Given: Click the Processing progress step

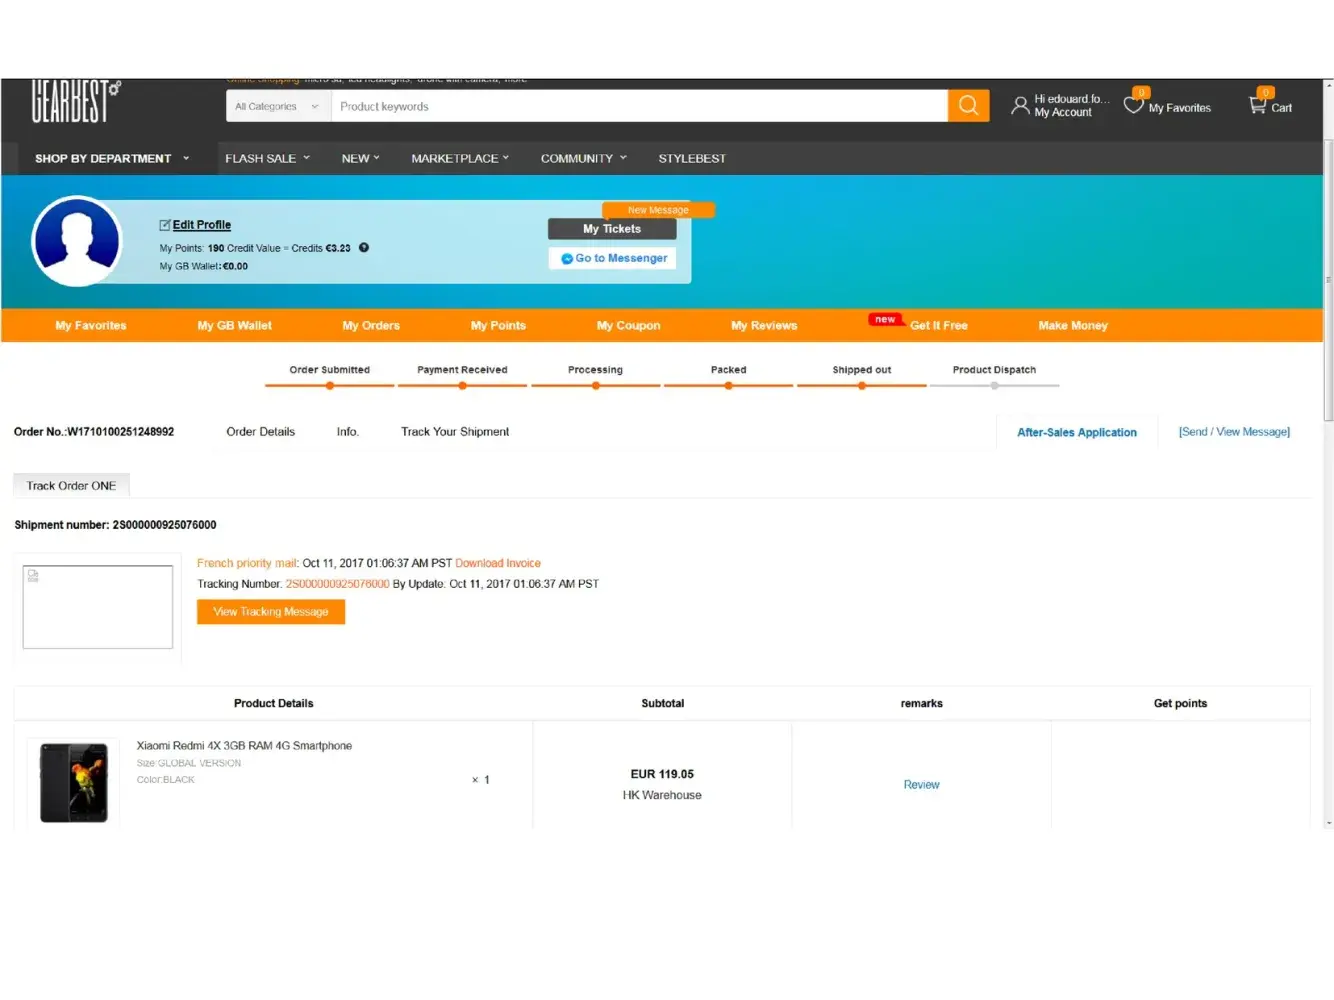Looking at the screenshot, I should pyautogui.click(x=595, y=377).
